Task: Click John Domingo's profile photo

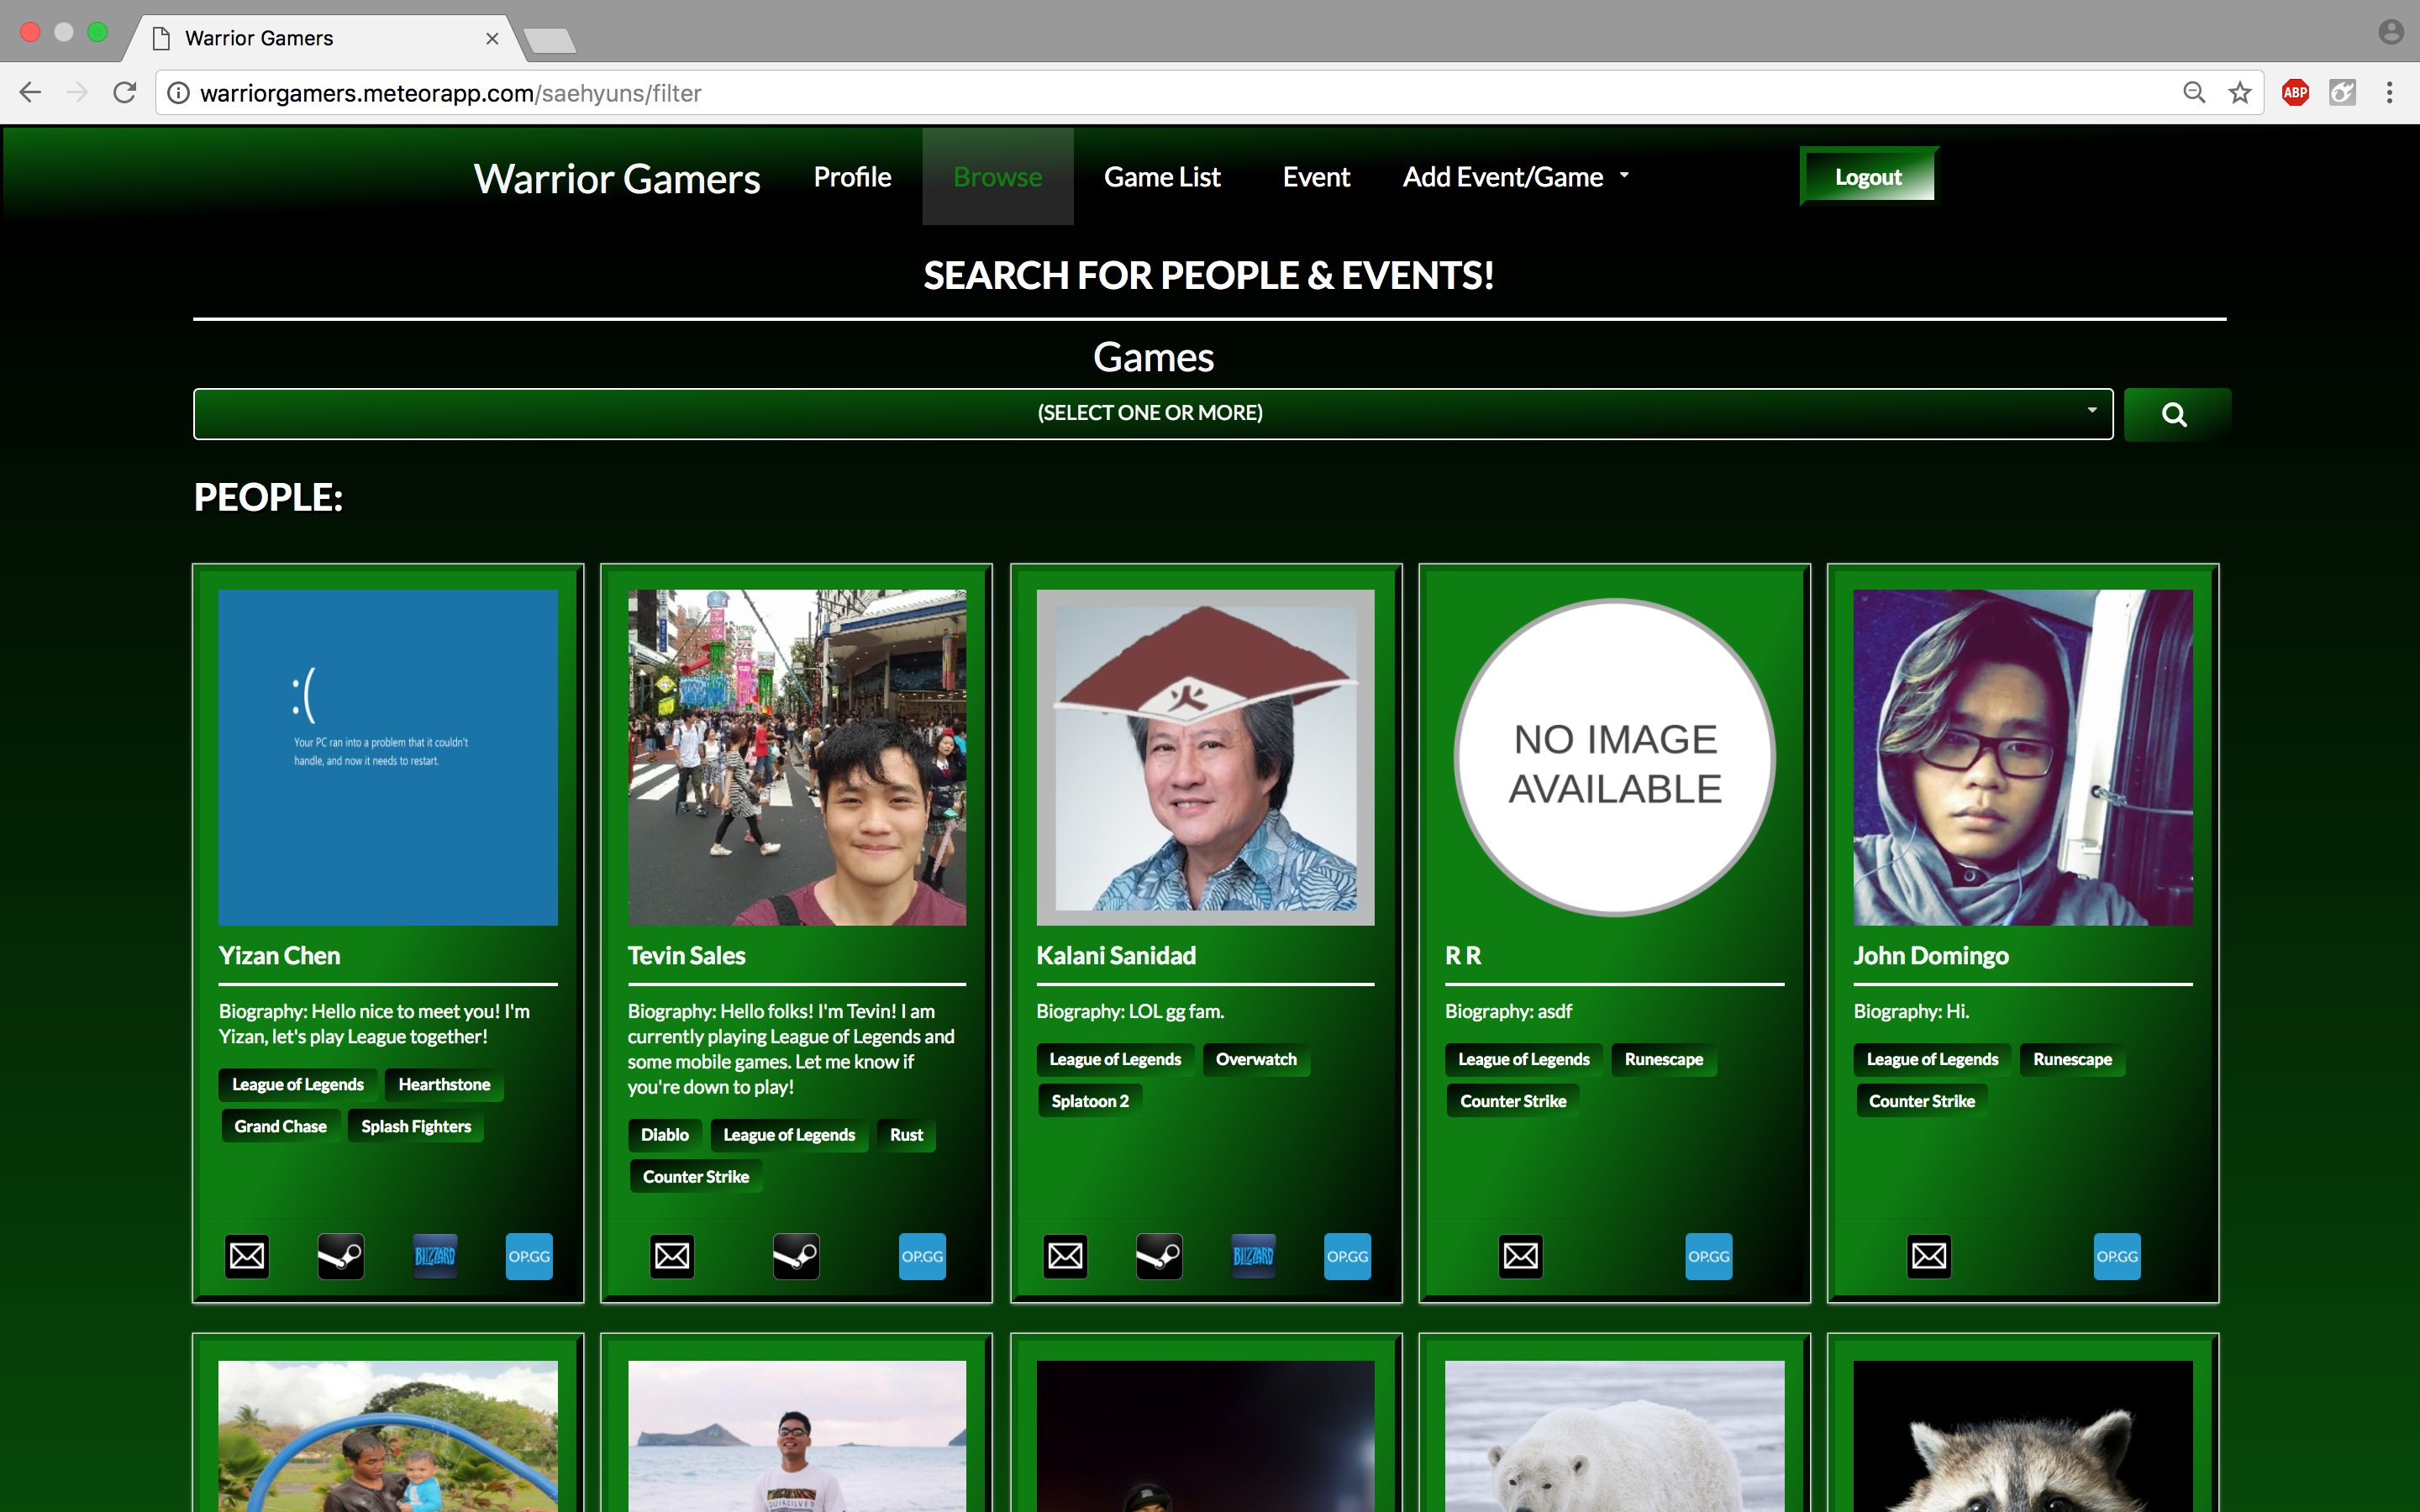Action: pyautogui.click(x=2023, y=757)
